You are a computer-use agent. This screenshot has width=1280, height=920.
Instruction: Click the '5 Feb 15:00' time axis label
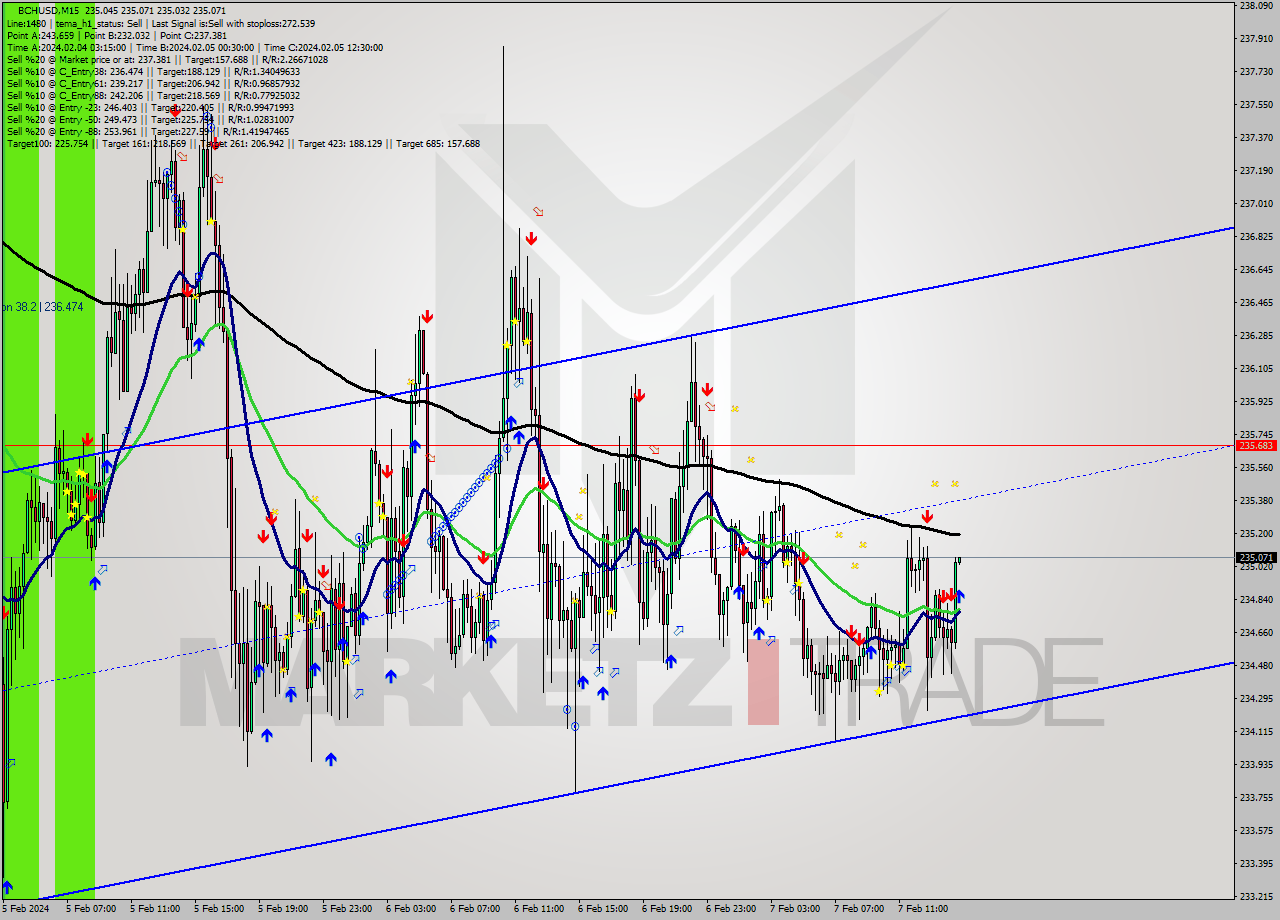219,909
